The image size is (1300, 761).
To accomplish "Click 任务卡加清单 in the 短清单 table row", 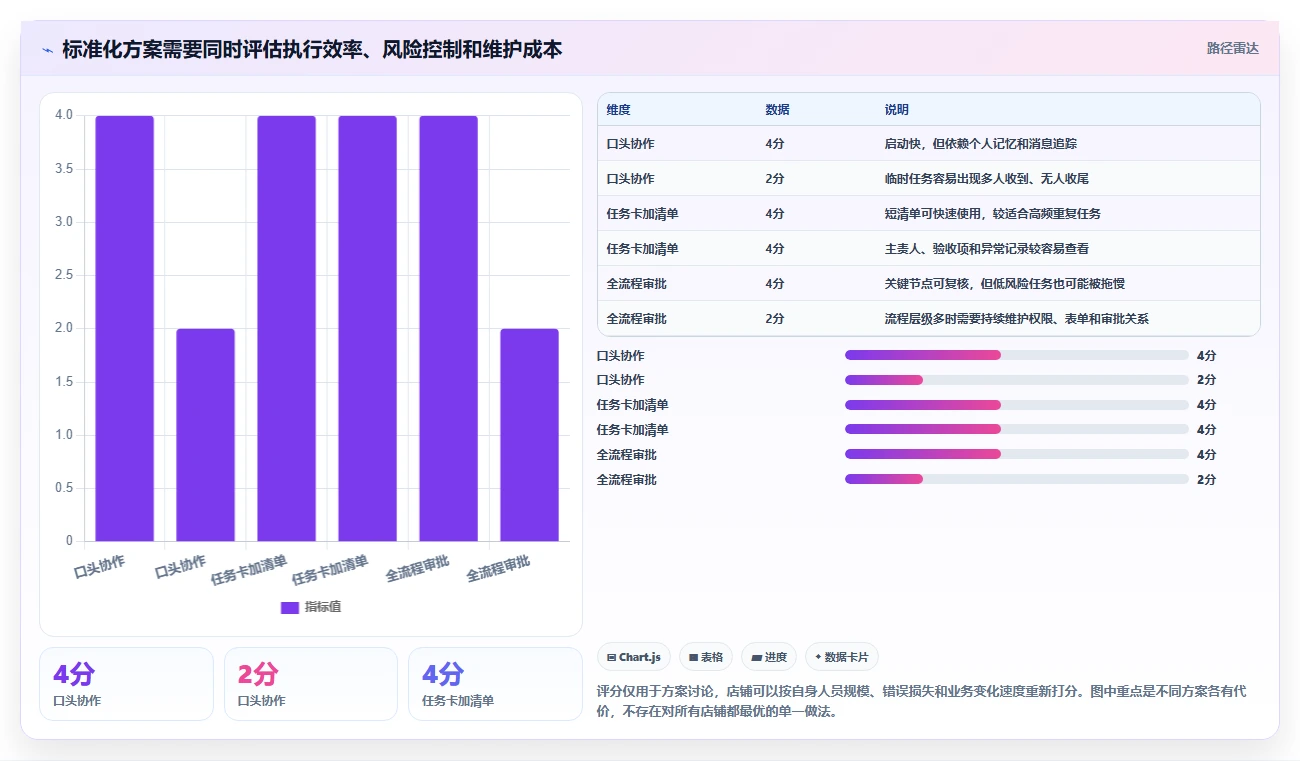I will 643,214.
